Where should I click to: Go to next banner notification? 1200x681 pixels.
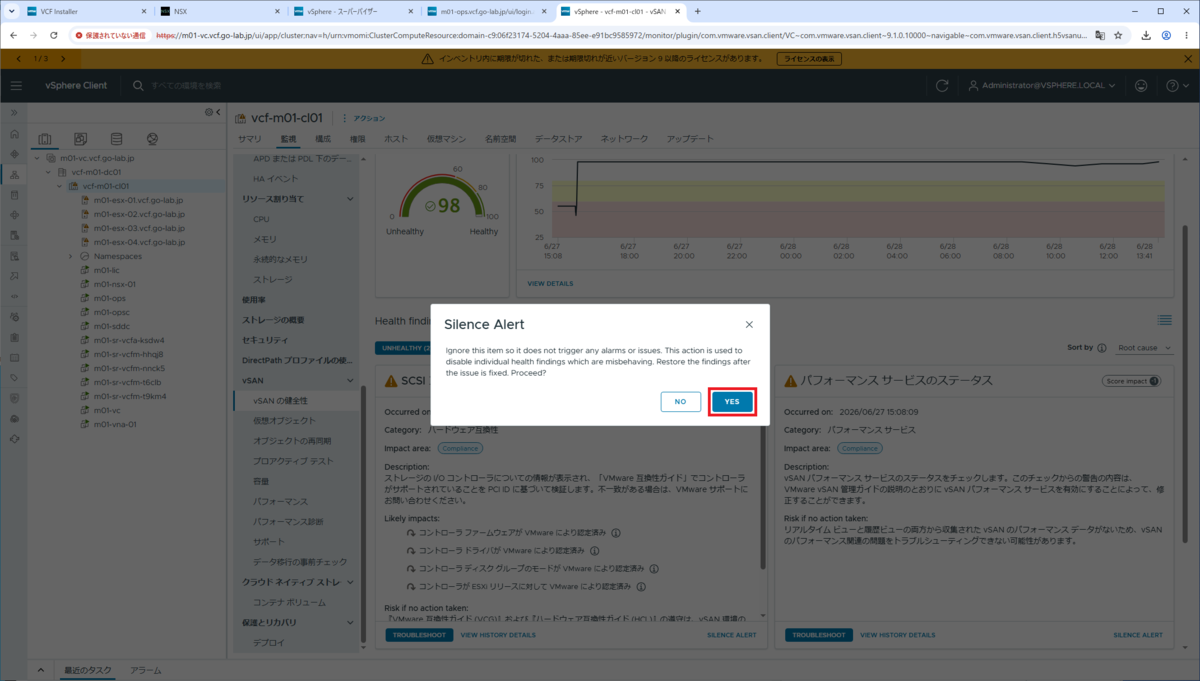[65, 59]
